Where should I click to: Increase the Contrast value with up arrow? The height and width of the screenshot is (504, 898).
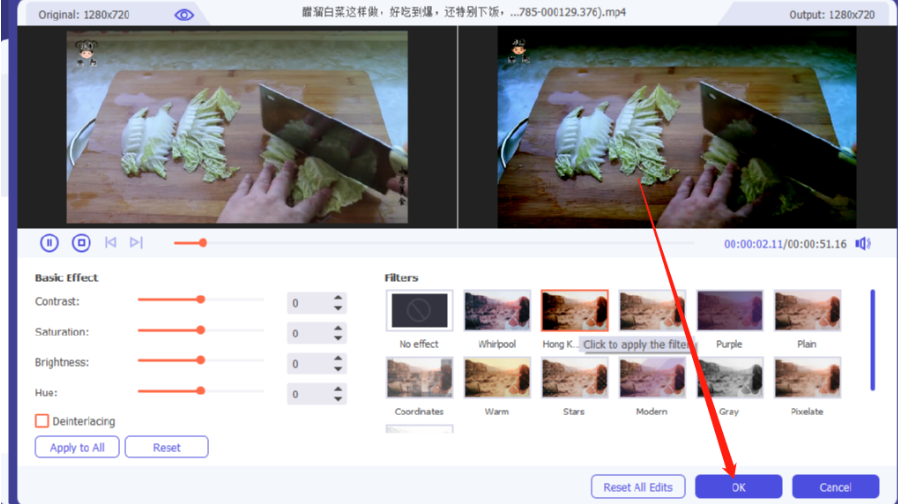point(338,298)
